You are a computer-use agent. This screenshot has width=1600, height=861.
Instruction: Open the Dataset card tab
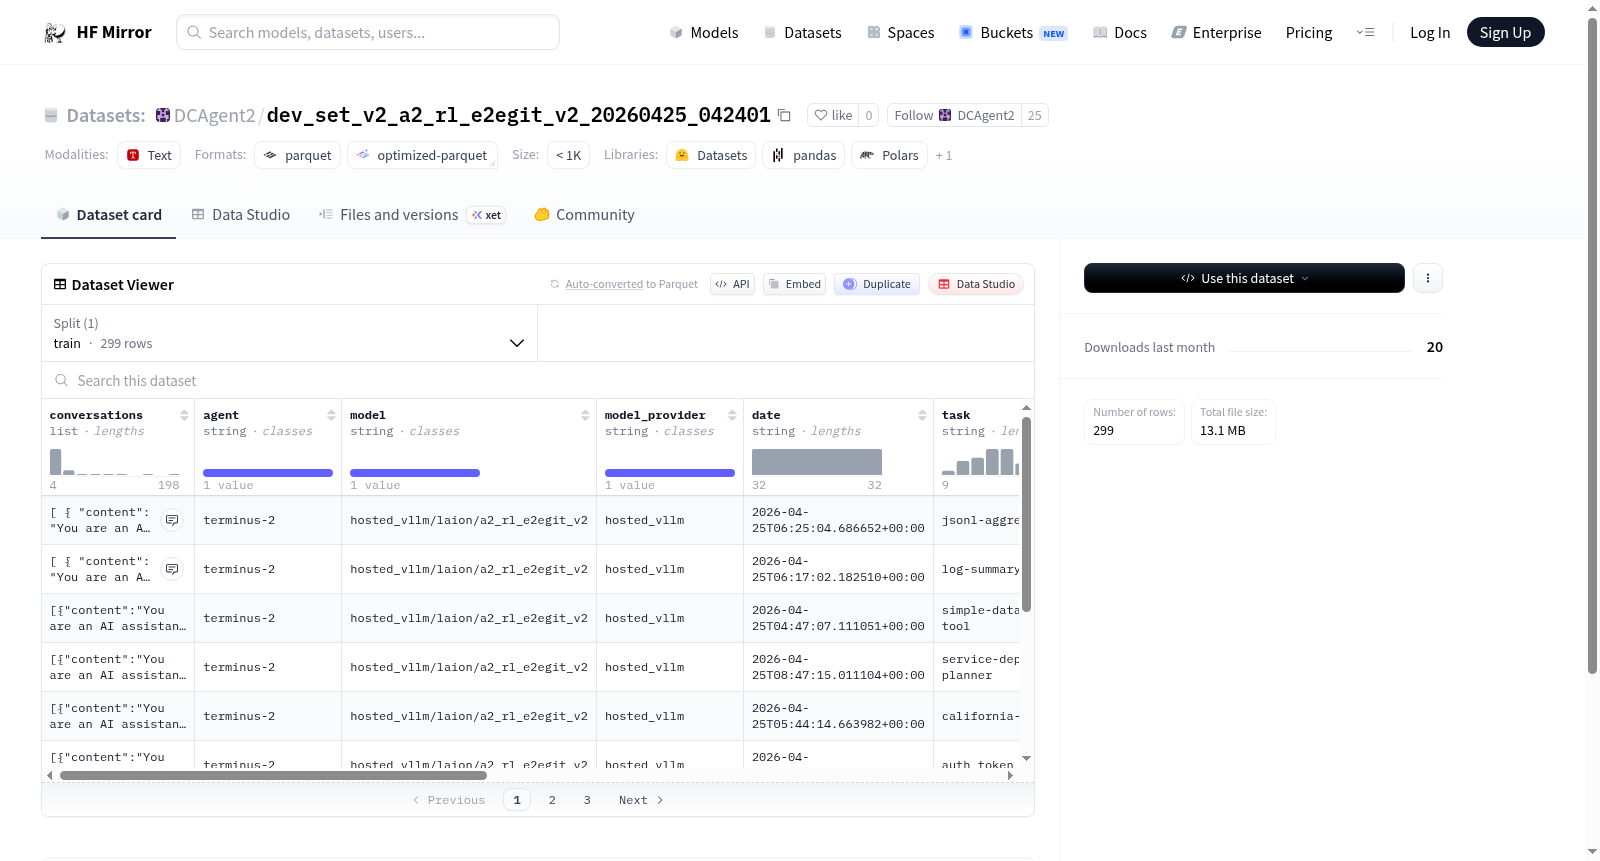point(108,215)
